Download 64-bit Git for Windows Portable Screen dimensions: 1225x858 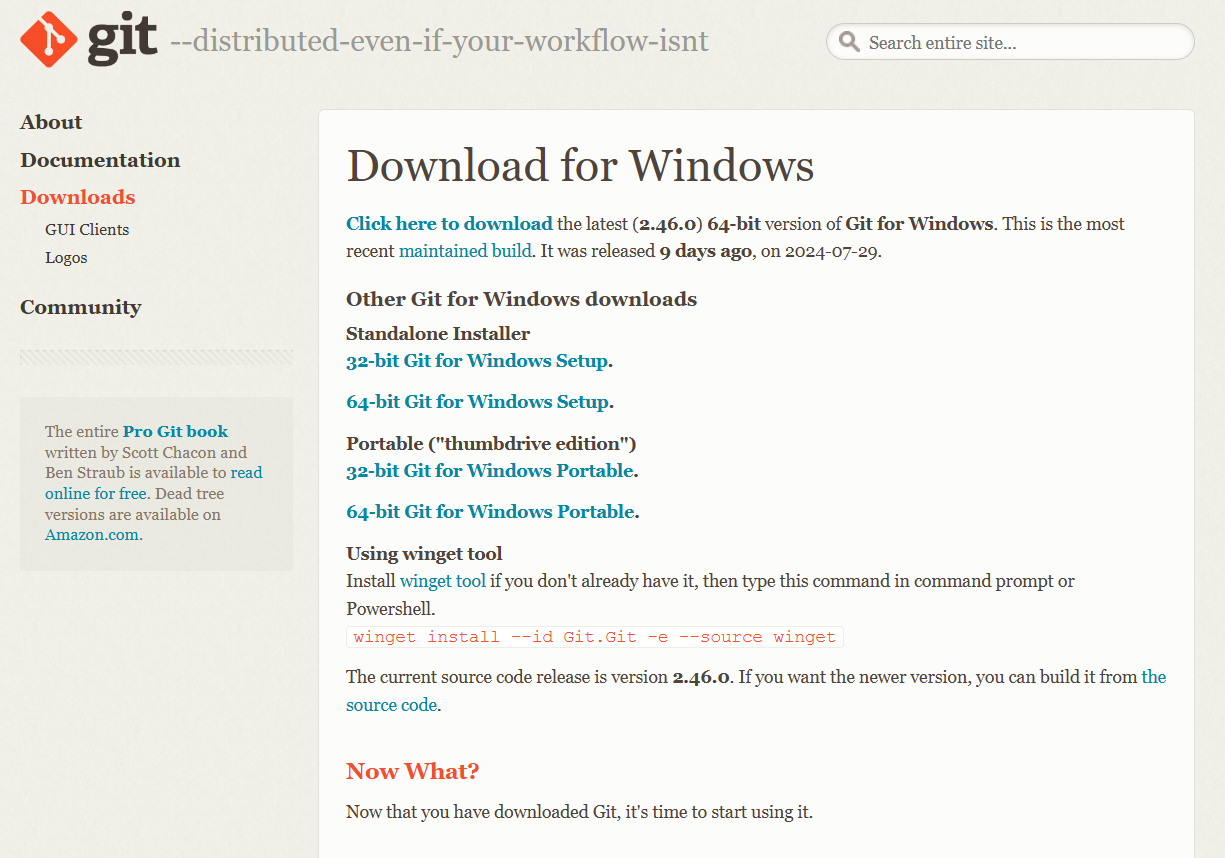pos(490,512)
